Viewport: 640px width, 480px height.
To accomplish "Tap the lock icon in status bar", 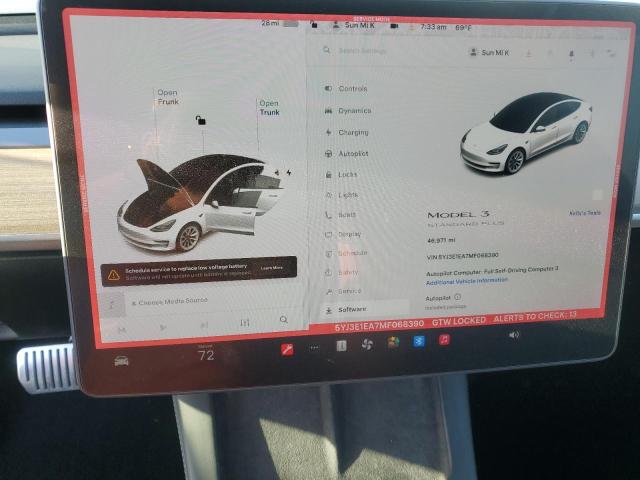I will coord(314,24).
